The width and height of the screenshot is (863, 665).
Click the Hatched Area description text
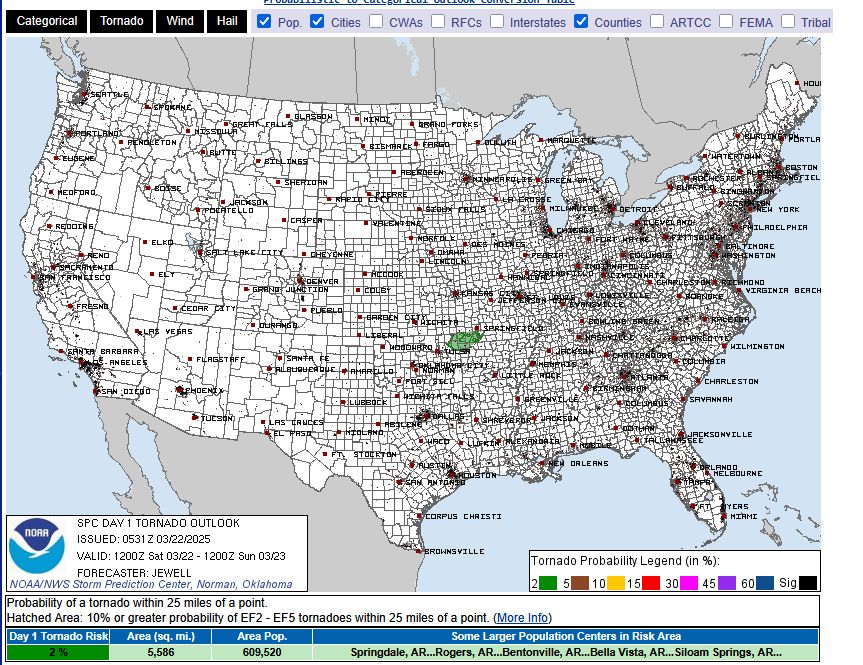coord(279,618)
